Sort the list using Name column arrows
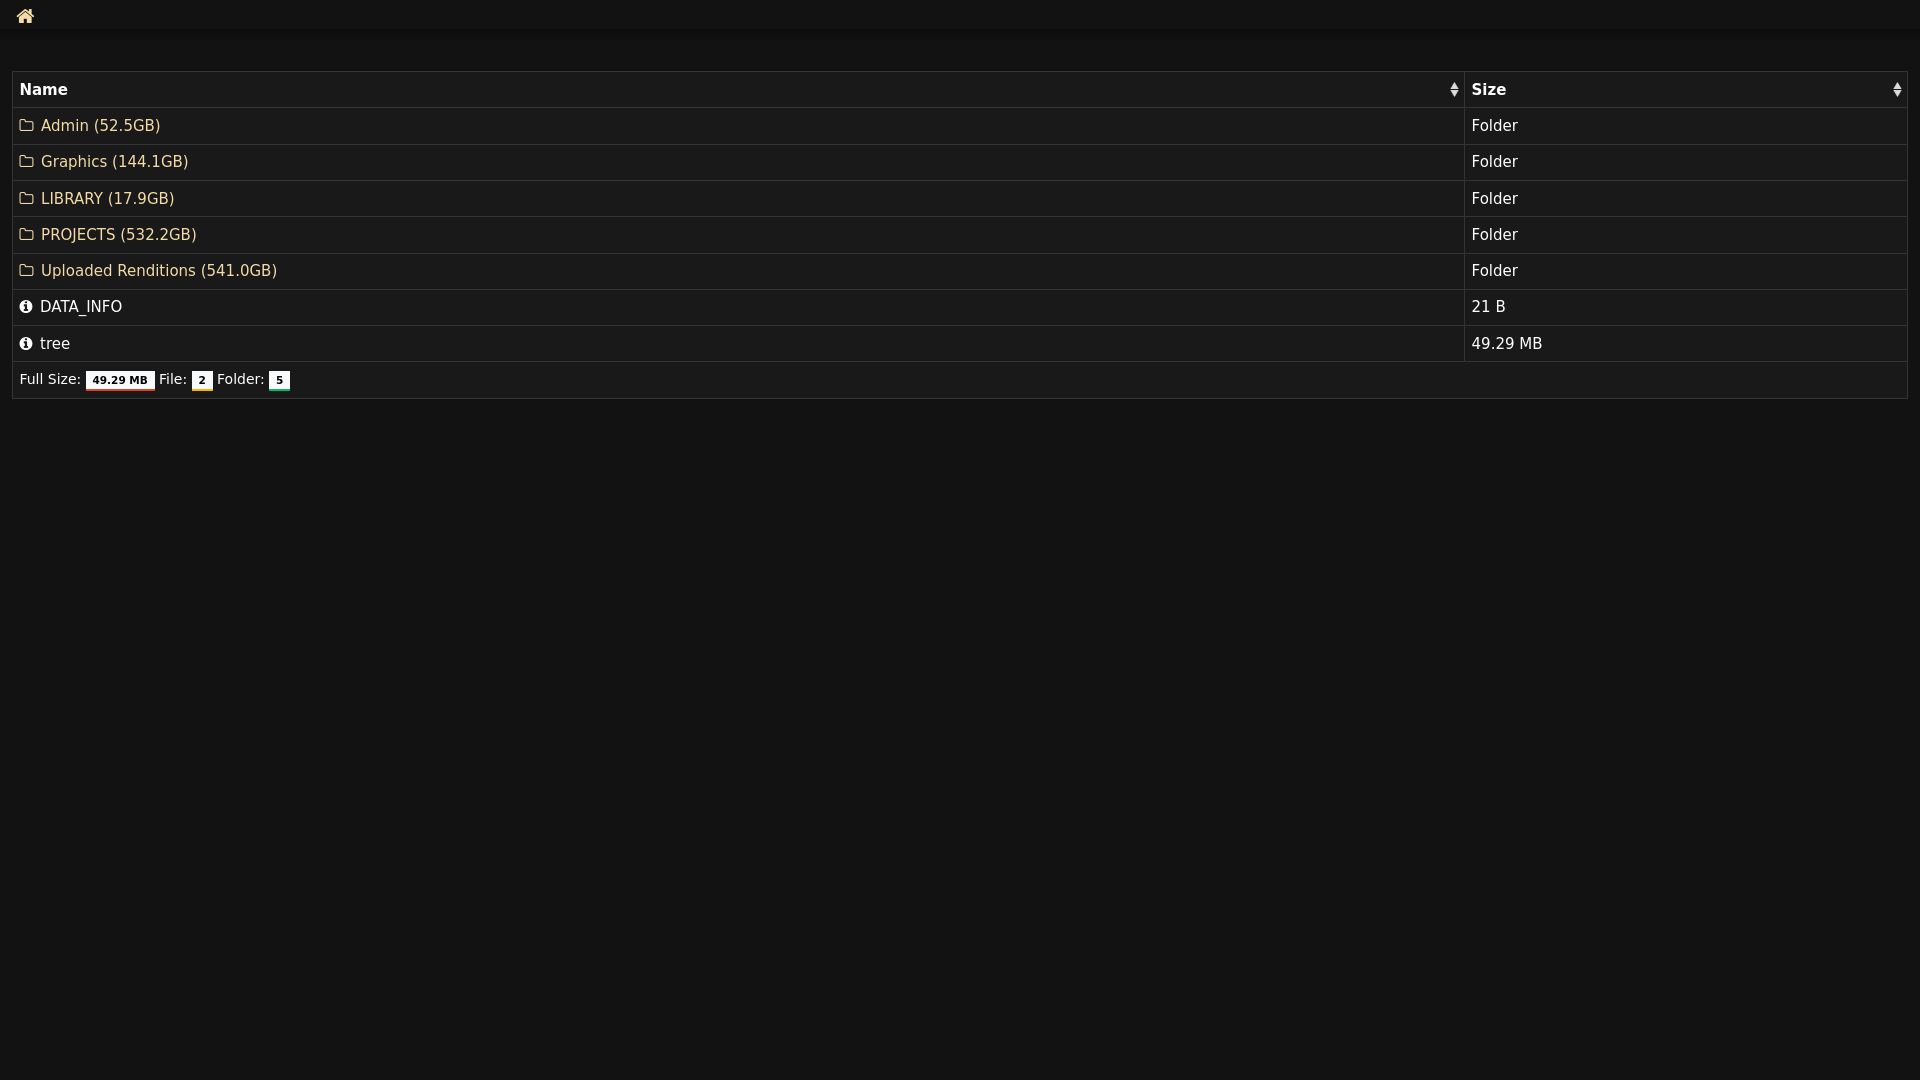Viewport: 1920px width, 1080px height. [x=1454, y=90]
